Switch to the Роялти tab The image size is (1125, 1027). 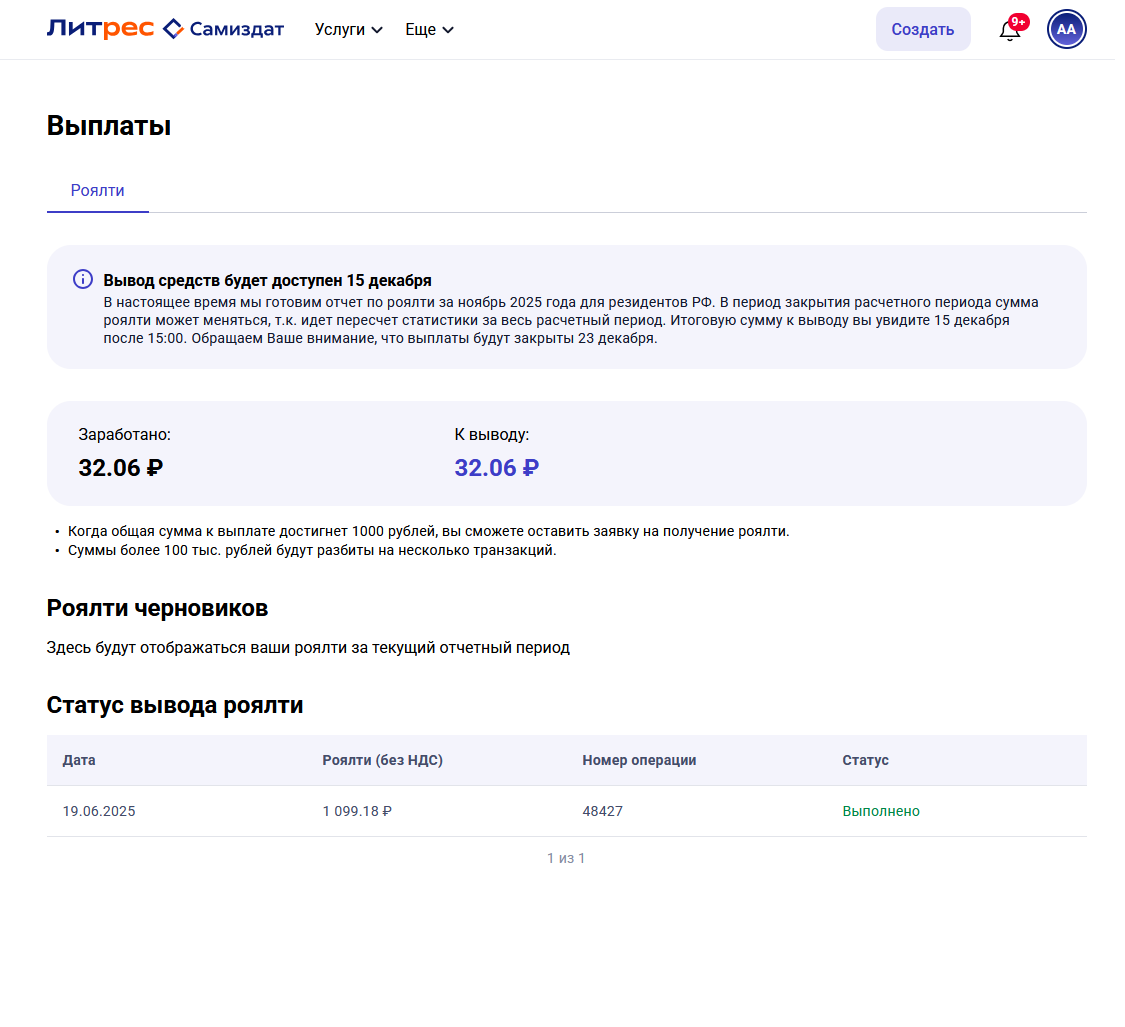coord(98,190)
